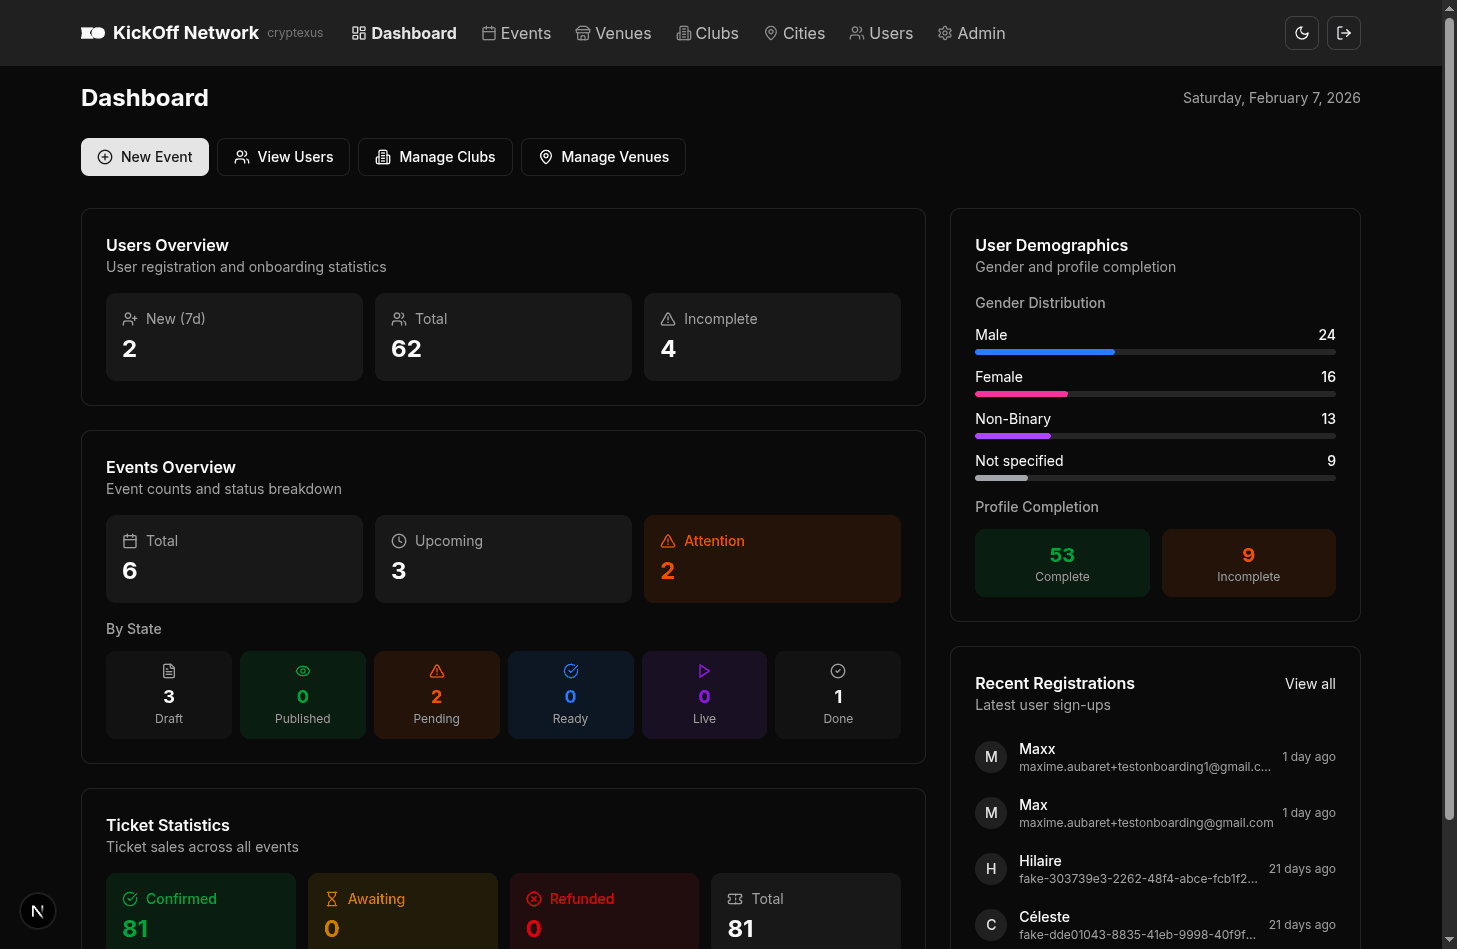This screenshot has width=1457, height=949.
Task: Click the Done state check-circle icon
Action: pos(838,671)
